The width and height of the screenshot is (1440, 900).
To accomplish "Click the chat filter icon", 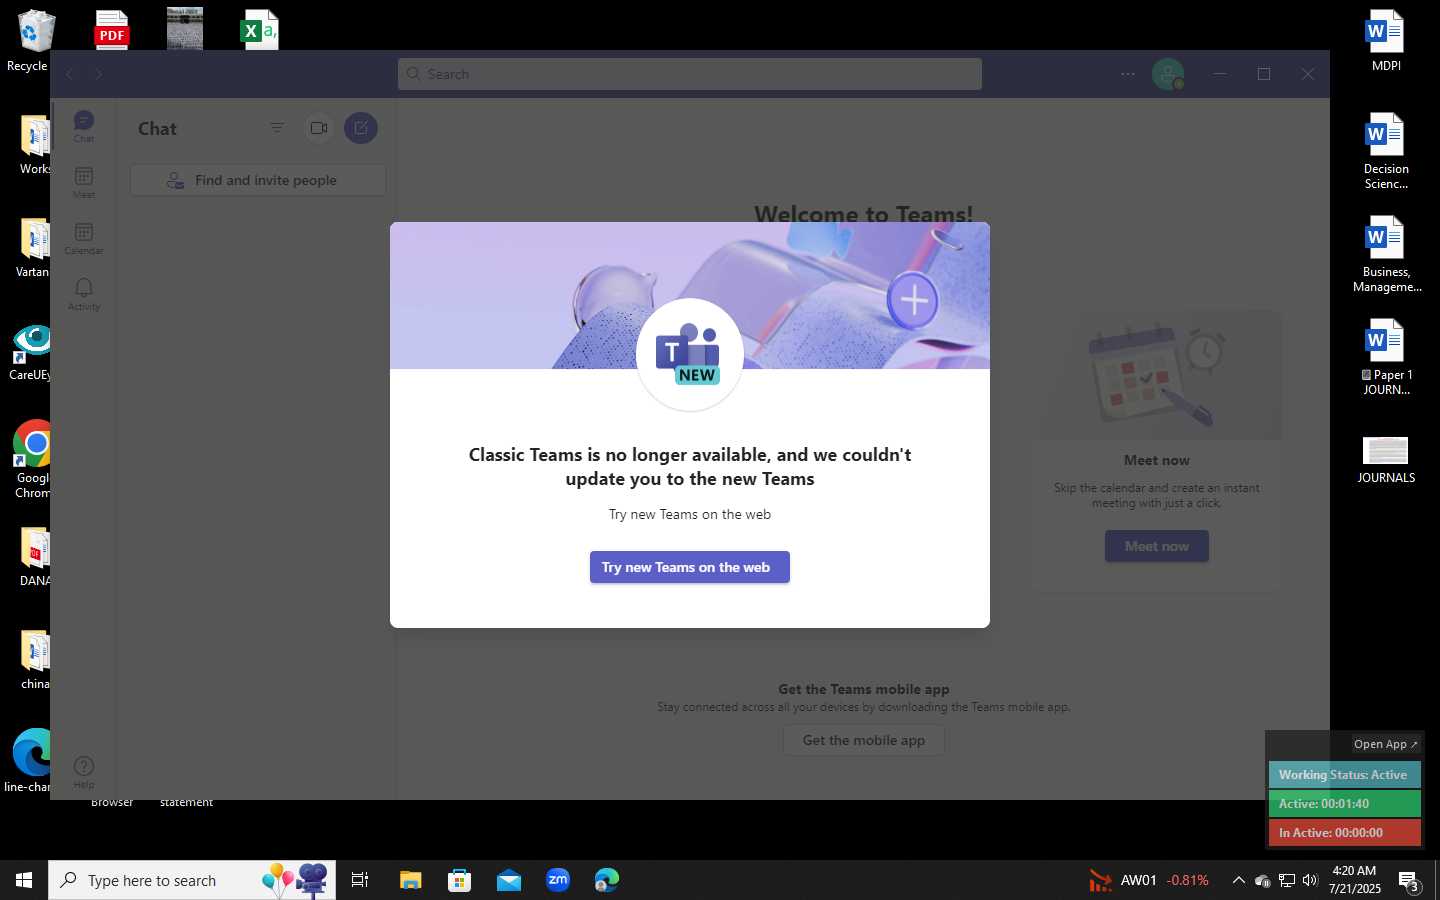I will click(277, 128).
